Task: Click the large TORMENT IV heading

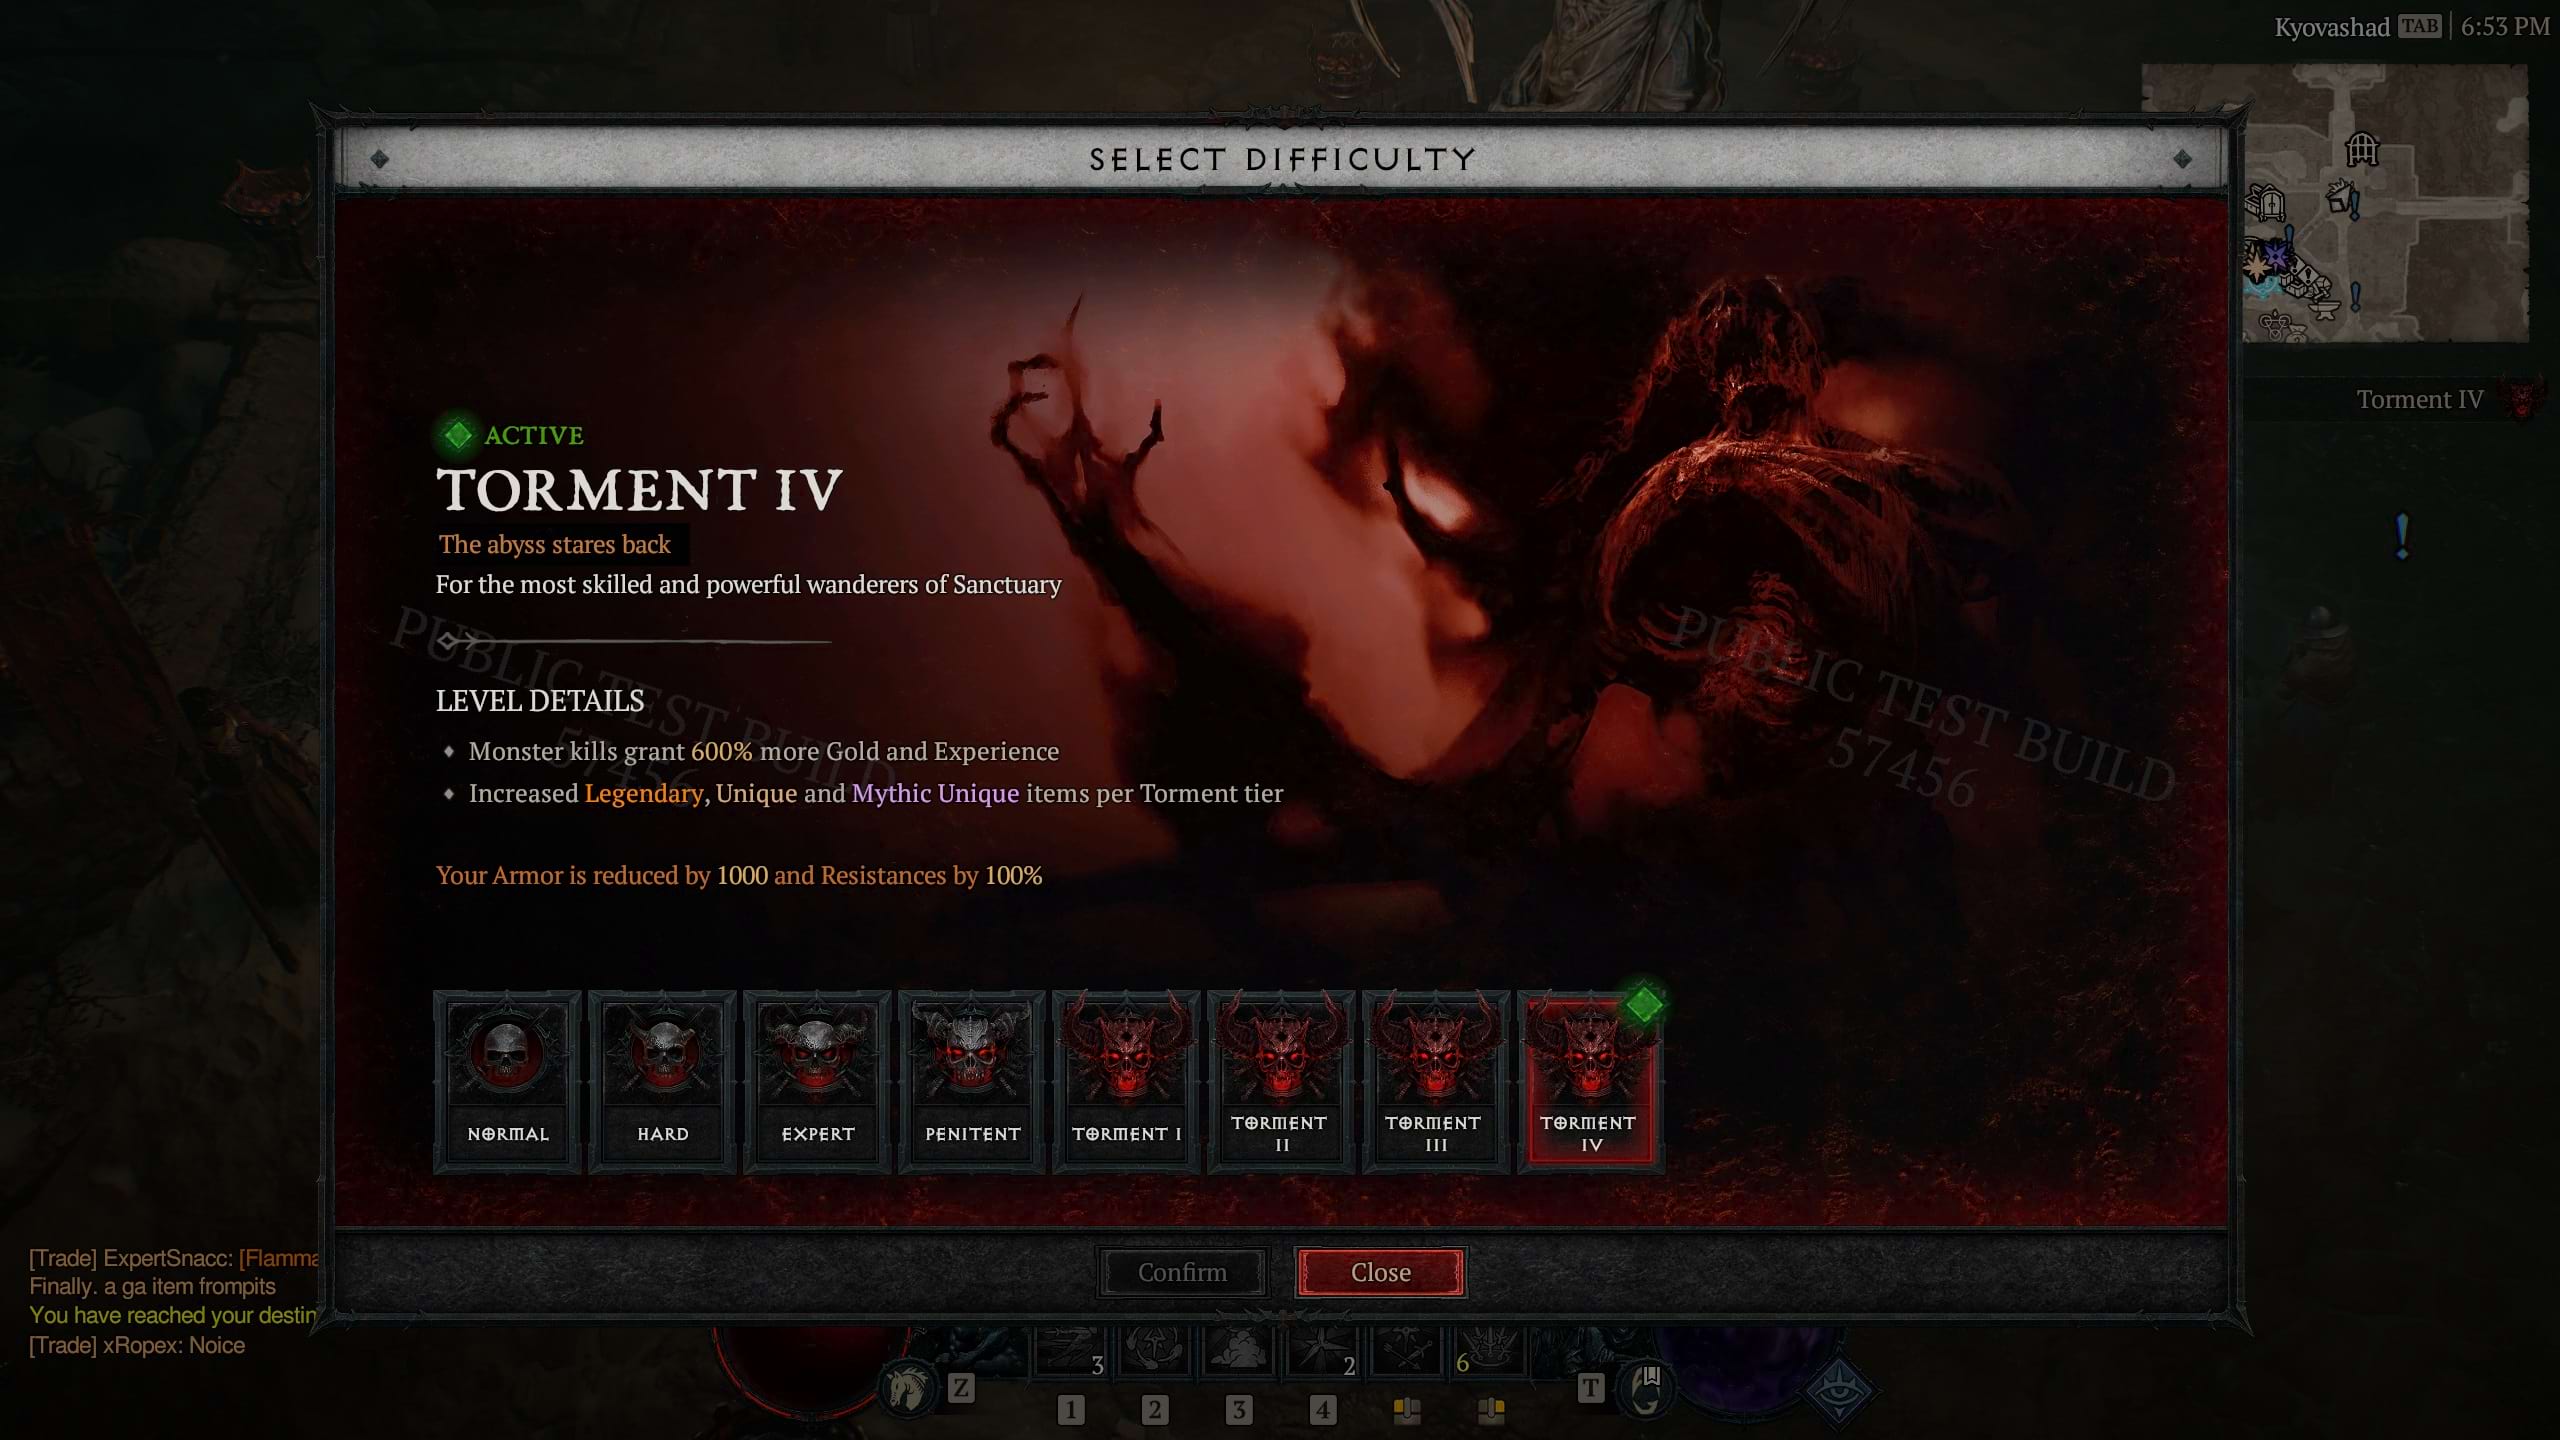Action: click(x=639, y=490)
